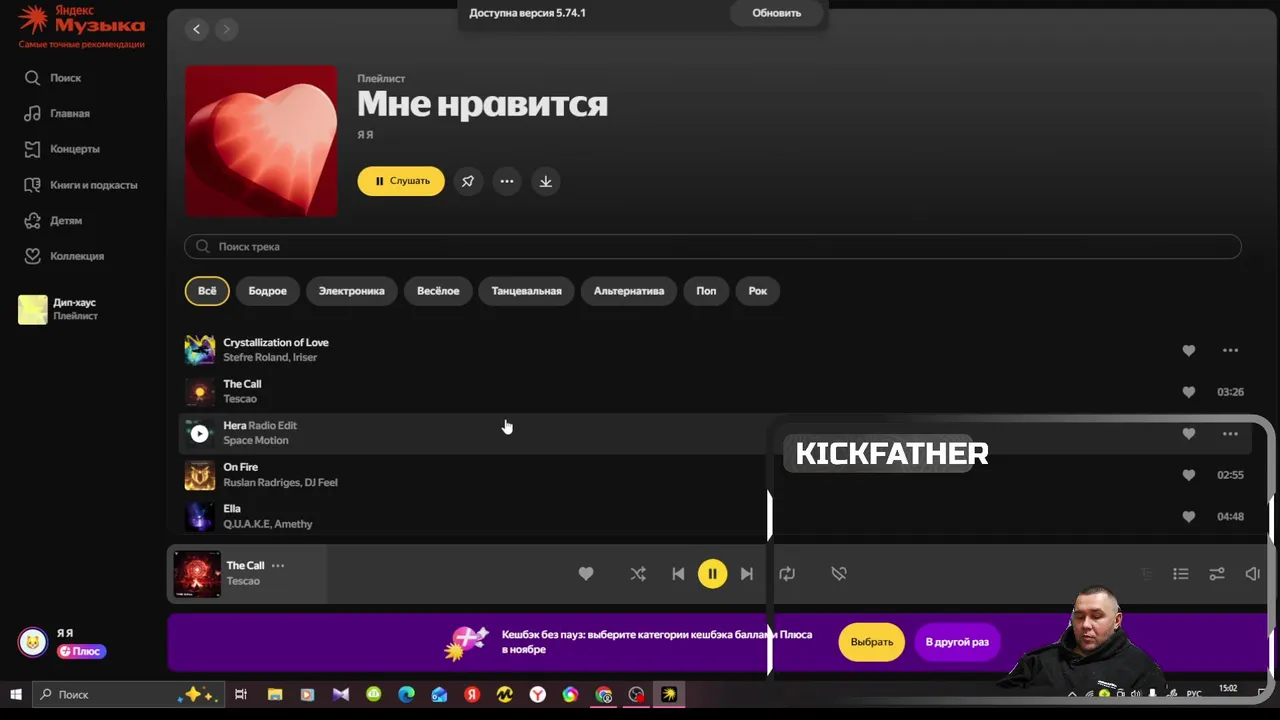This screenshot has height=720, width=1280.
Task: Click the Crystallization of Love track title
Action: tap(276, 342)
